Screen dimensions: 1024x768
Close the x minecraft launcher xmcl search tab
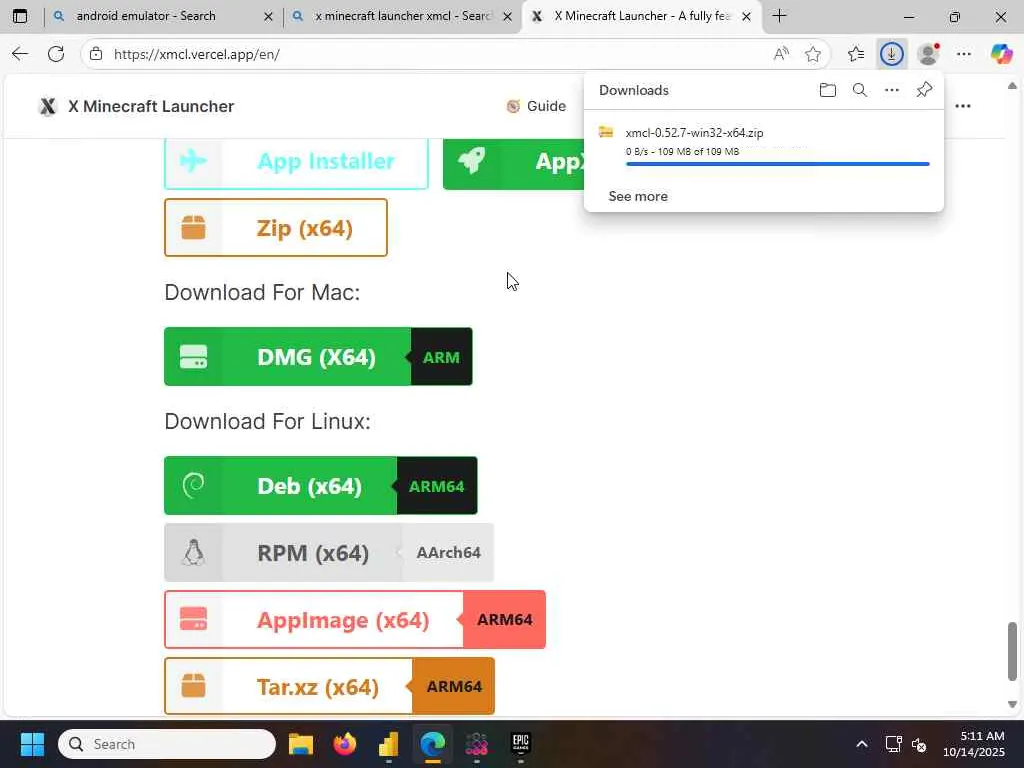point(507,17)
